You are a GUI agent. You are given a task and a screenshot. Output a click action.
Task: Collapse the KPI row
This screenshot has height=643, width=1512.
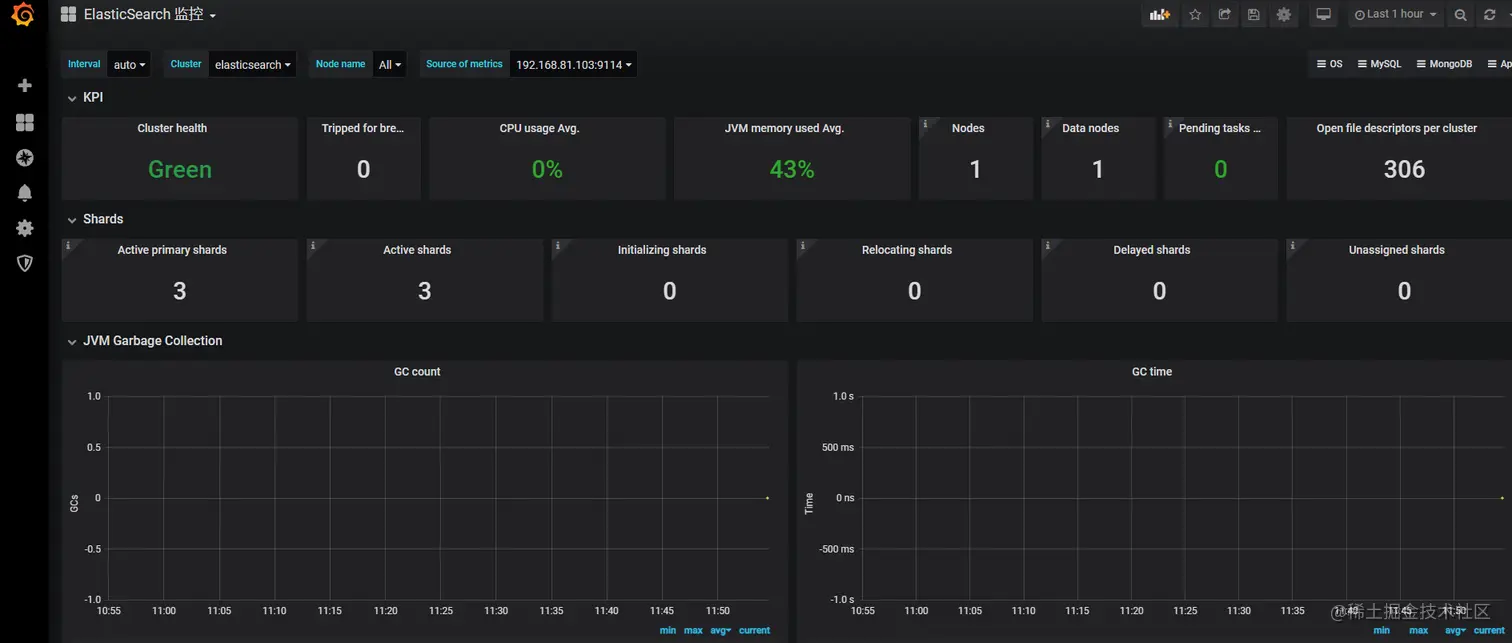point(85,98)
